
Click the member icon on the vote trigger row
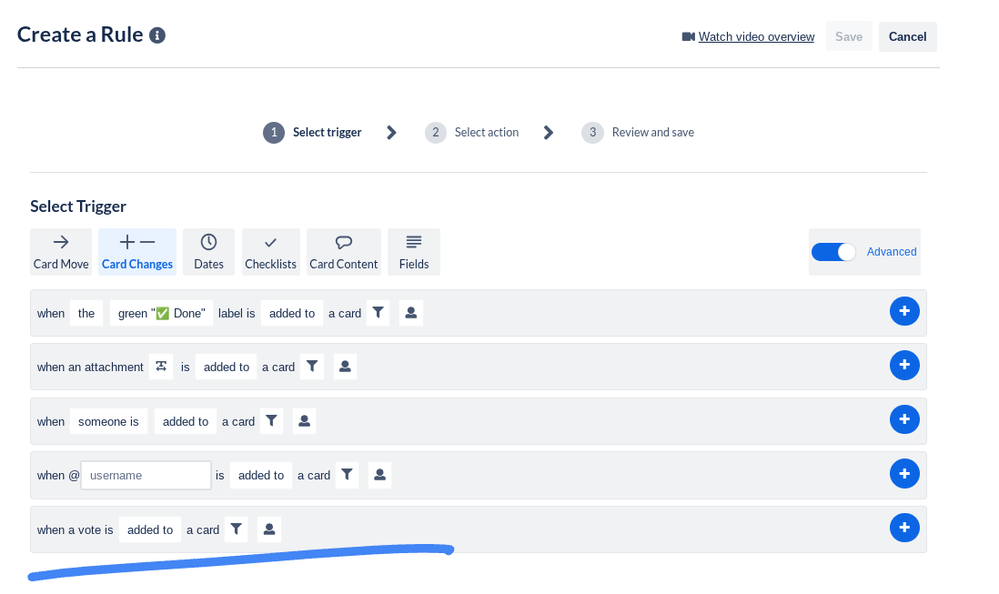[x=268, y=528]
